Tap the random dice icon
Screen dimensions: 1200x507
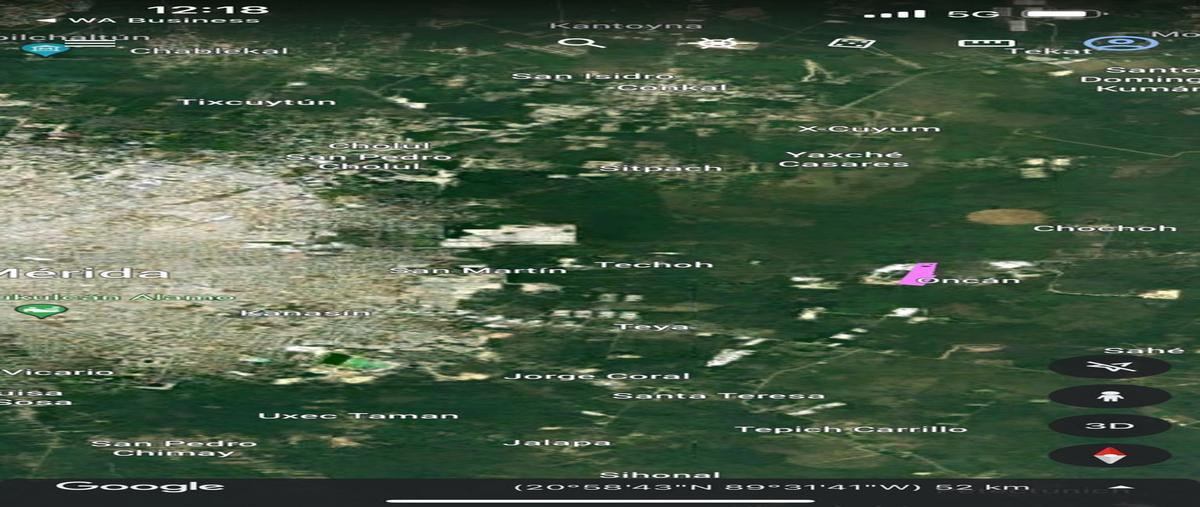(852, 43)
